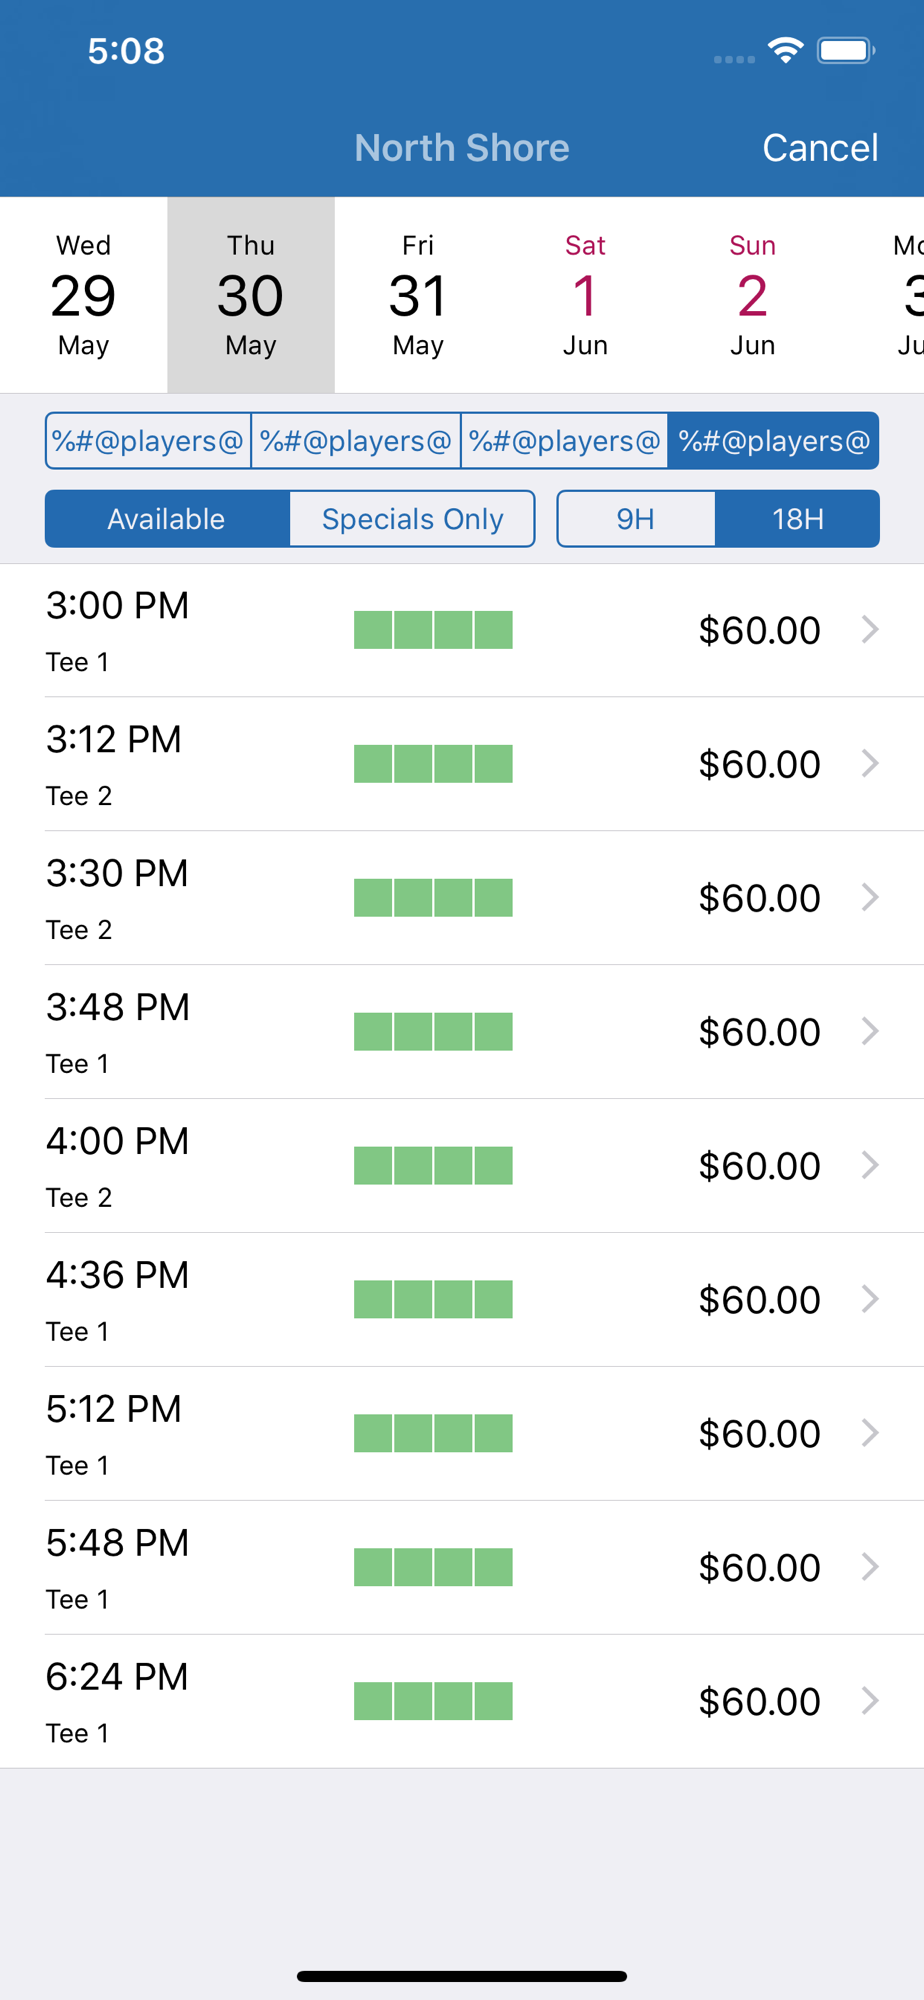Screen dimensions: 924x2000
Task: Toggle the Specials Only filter
Action: [x=412, y=519]
